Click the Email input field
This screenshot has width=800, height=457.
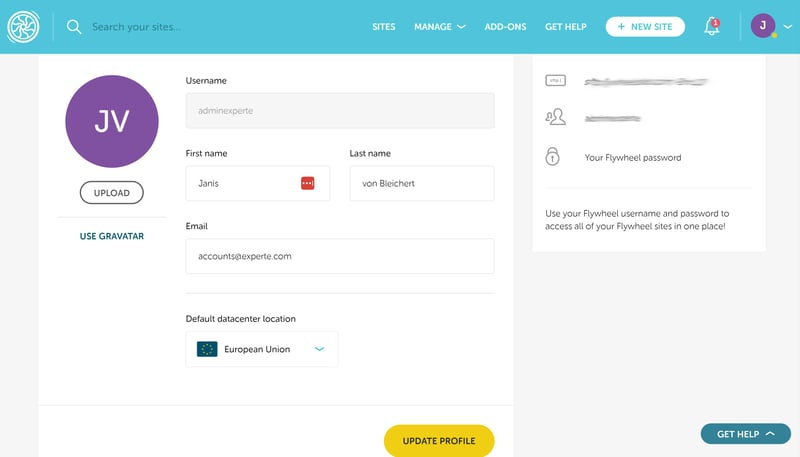coord(340,256)
